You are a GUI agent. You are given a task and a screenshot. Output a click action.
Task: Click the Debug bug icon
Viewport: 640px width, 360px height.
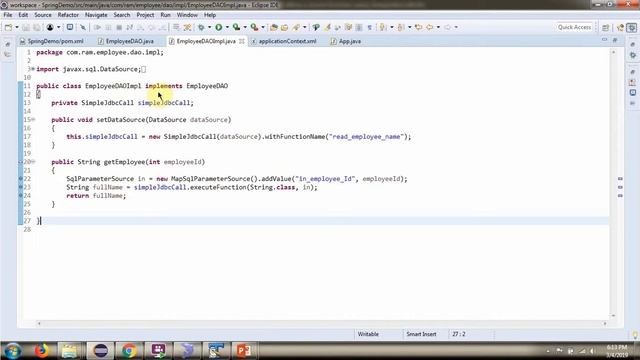(x=201, y=27)
